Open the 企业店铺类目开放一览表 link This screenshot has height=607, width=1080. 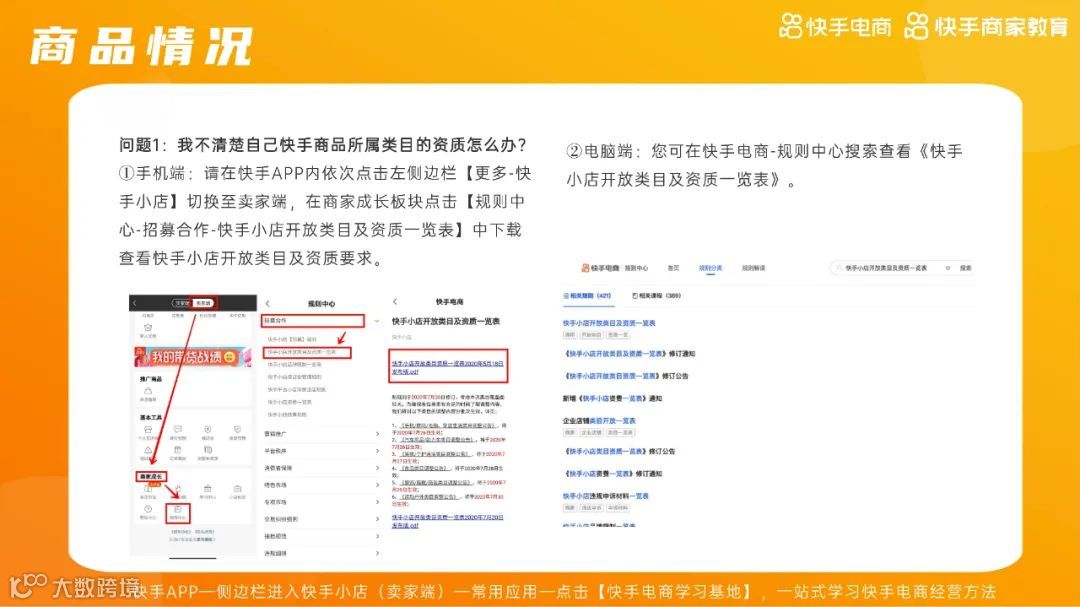pos(598,419)
